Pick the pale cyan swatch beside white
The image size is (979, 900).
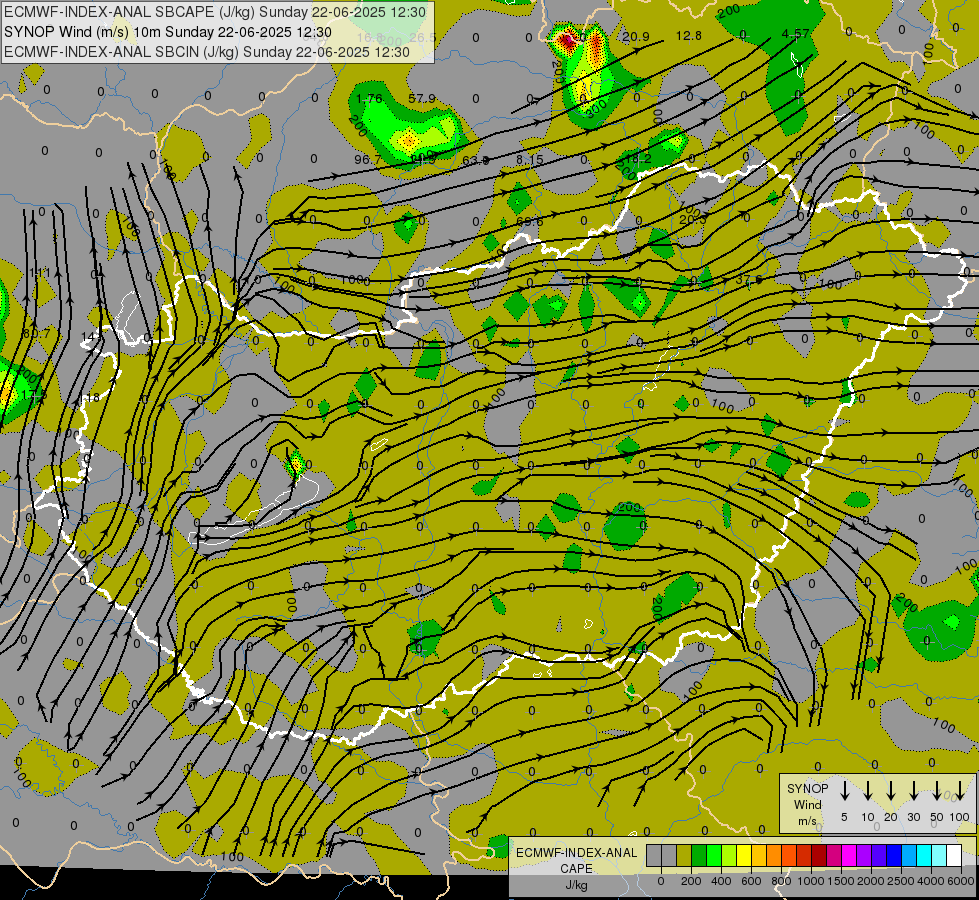tap(940, 856)
